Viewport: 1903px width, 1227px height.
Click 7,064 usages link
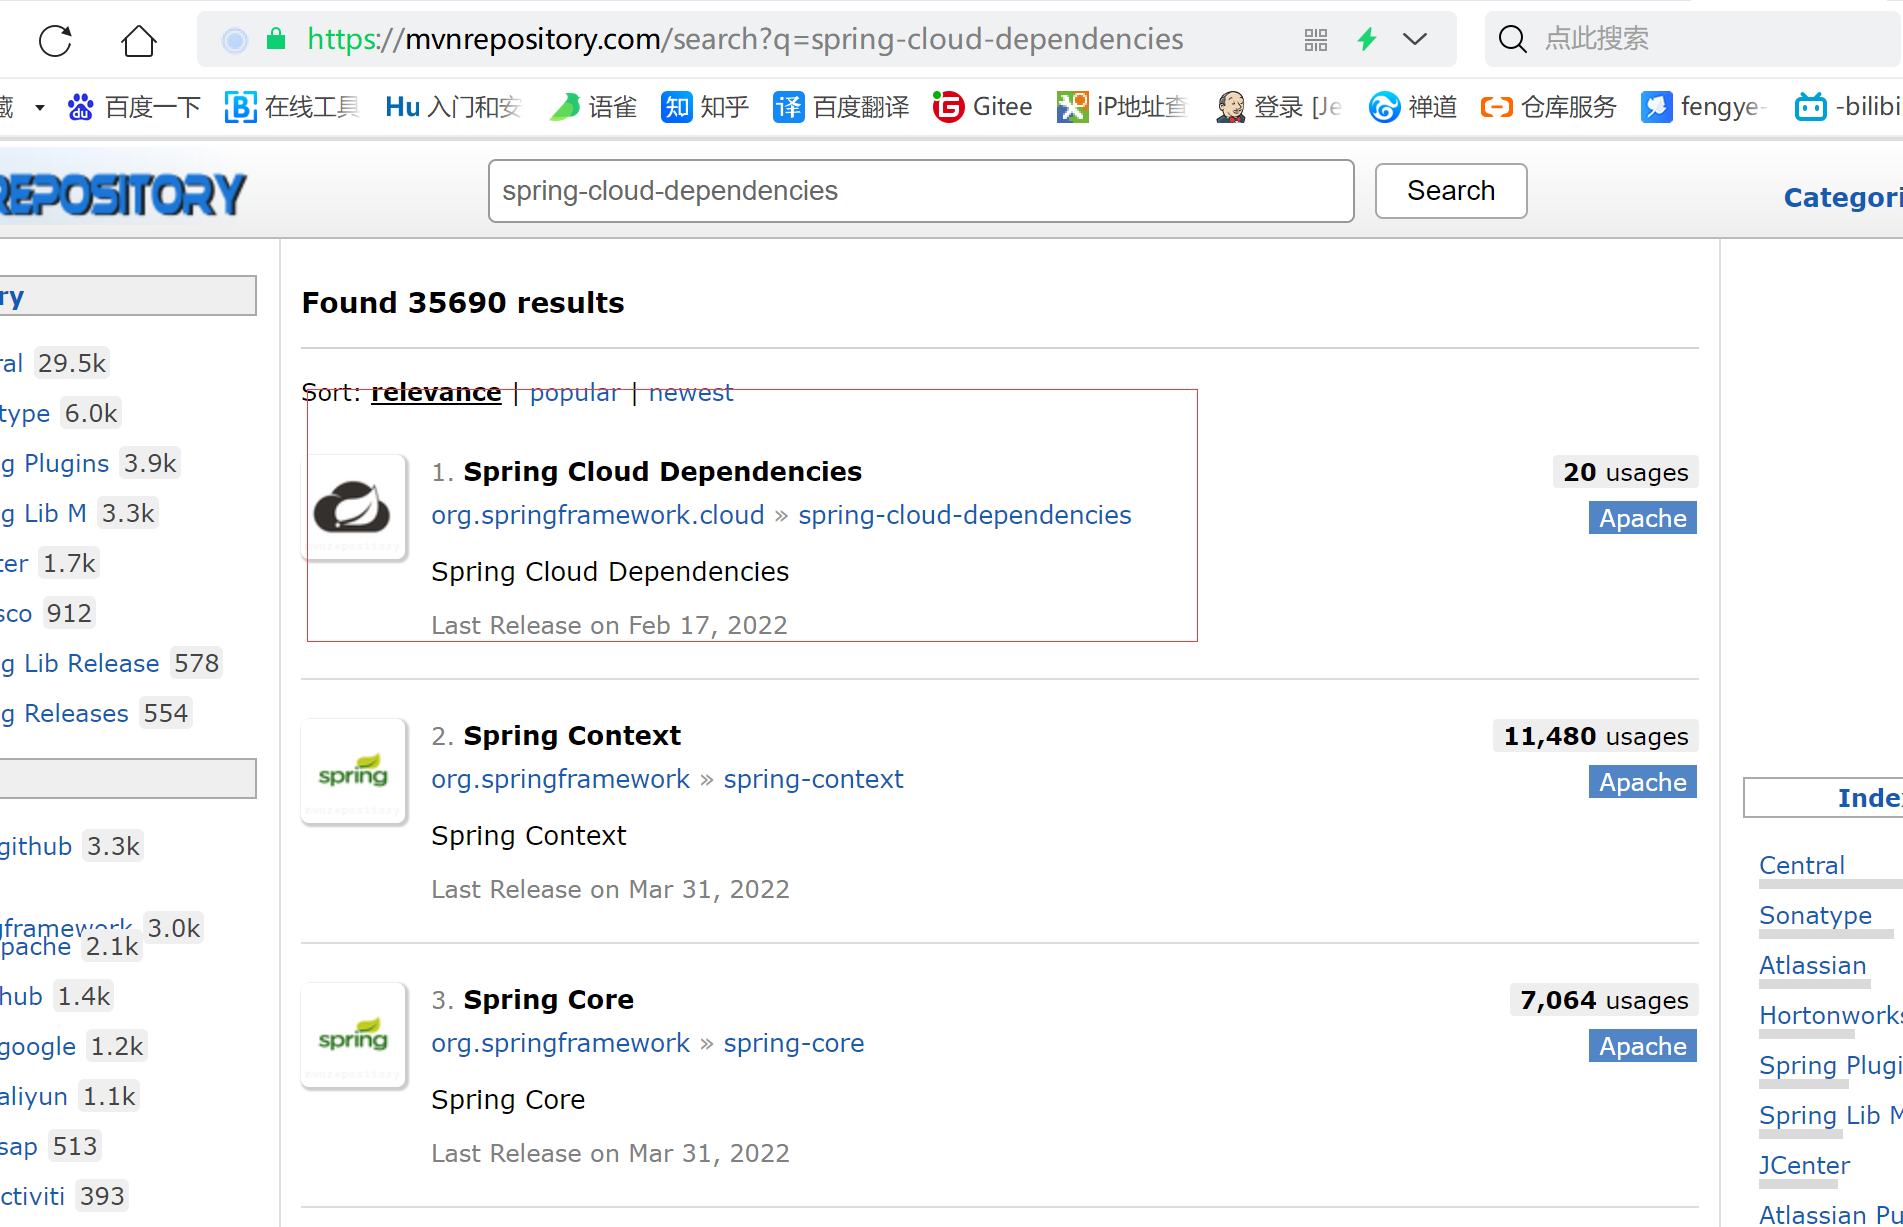coord(1604,1001)
